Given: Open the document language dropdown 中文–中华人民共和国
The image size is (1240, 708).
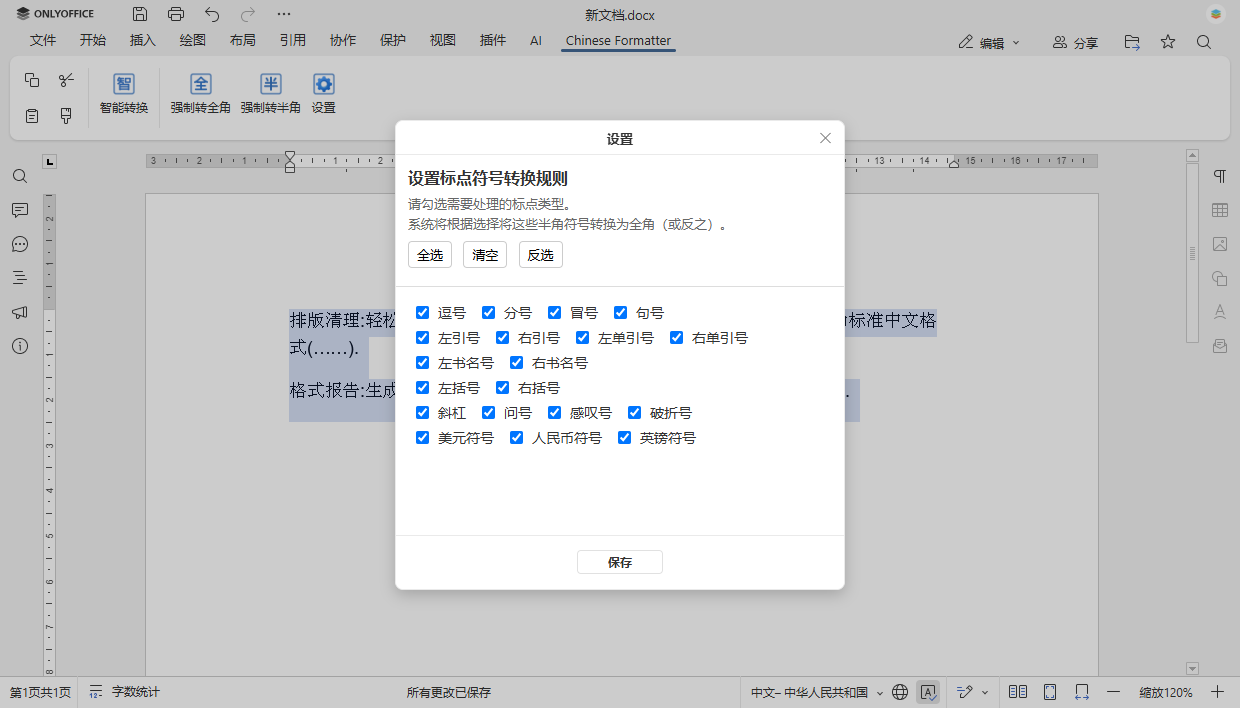Looking at the screenshot, I should tap(817, 692).
